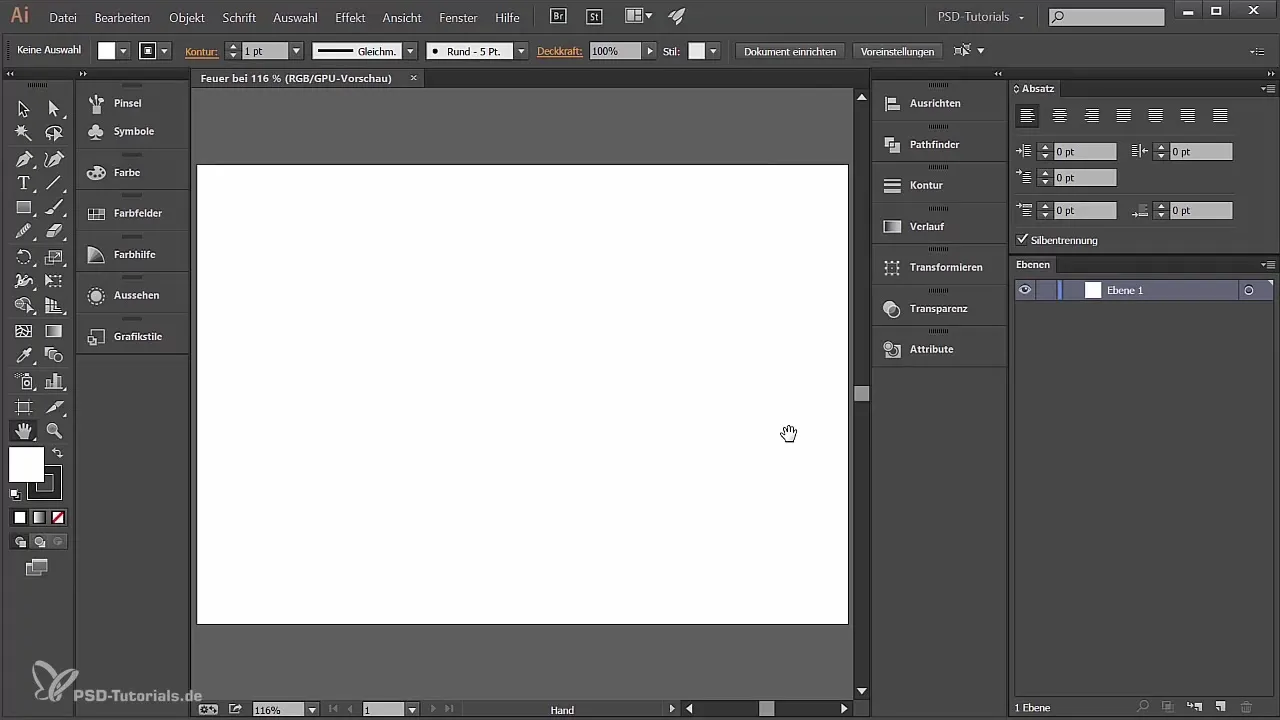Image resolution: width=1280 pixels, height=720 pixels.
Task: Click the Kontur link in control bar
Action: coord(202,51)
